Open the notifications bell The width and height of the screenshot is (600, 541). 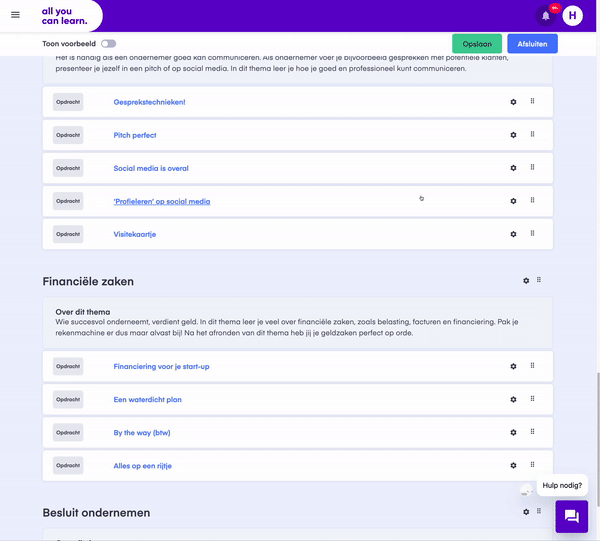pyautogui.click(x=546, y=16)
